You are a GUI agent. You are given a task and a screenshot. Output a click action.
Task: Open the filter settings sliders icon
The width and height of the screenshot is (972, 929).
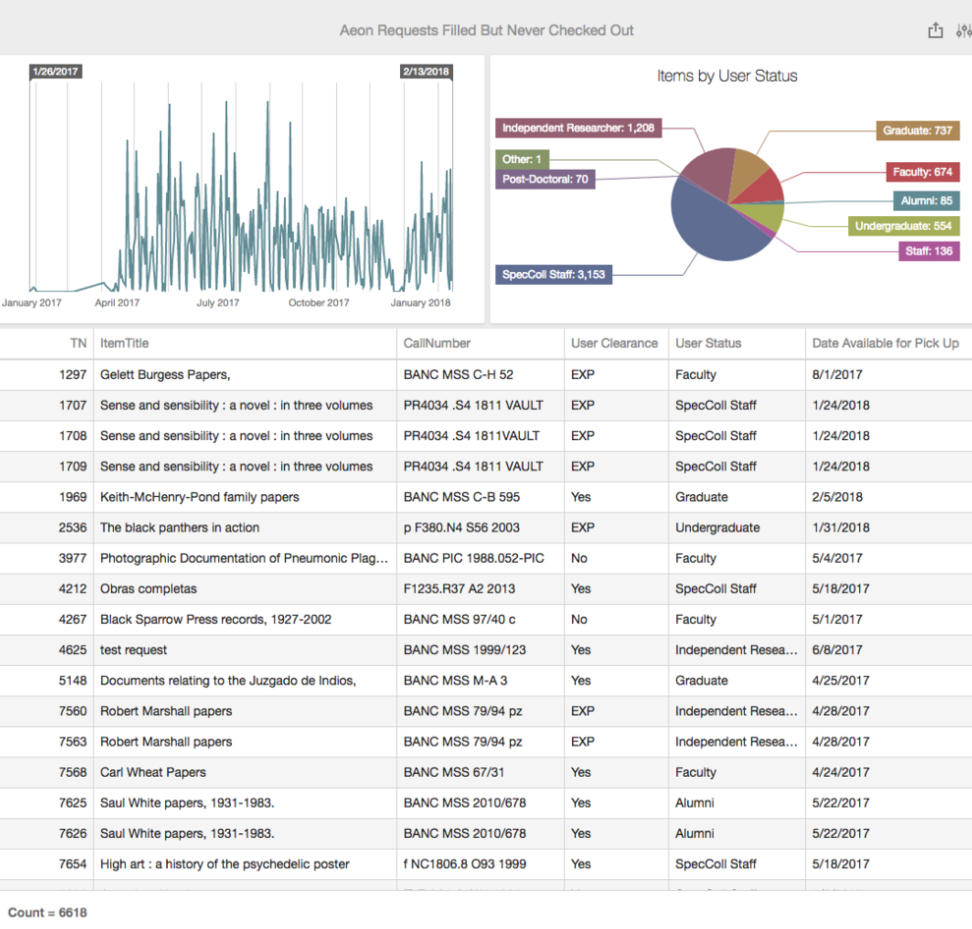click(x=965, y=31)
